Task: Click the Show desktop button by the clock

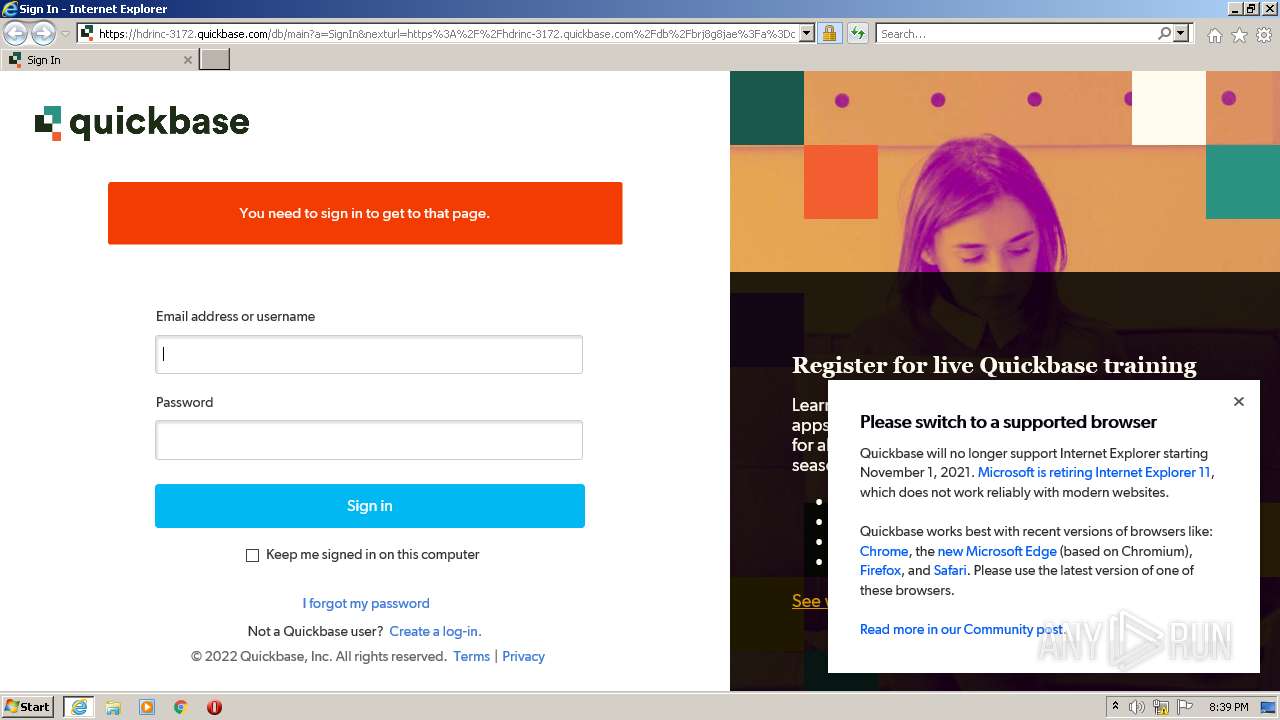Action: pos(1268,707)
